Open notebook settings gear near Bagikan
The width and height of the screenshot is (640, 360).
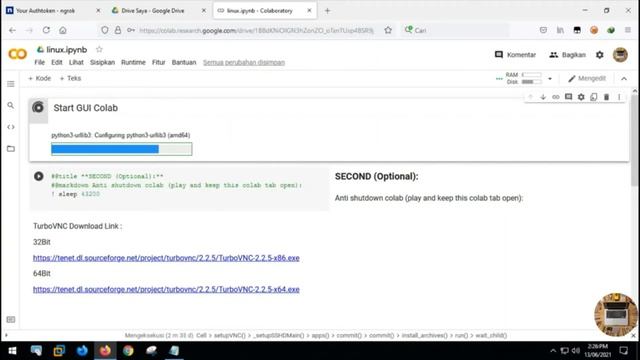pos(599,55)
